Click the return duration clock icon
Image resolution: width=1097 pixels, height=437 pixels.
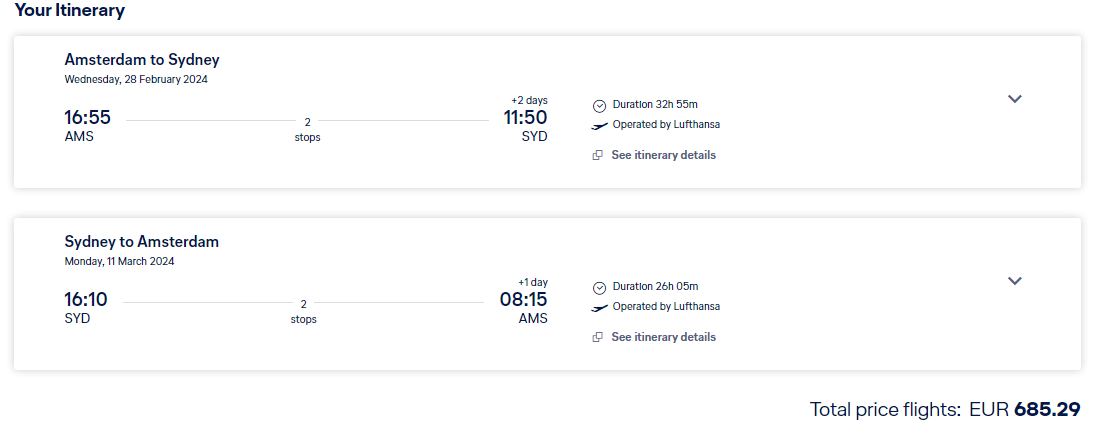pos(600,287)
